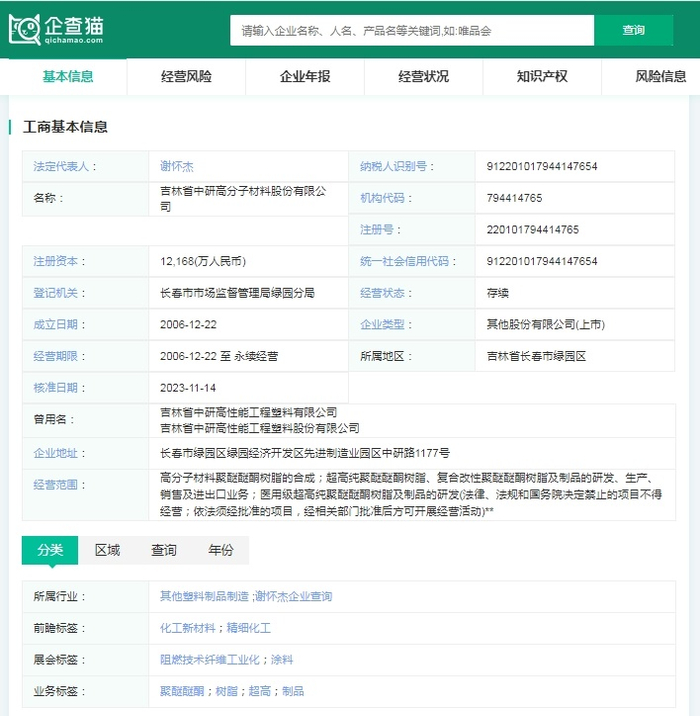Click the 精细化工 tag link
This screenshot has height=716, width=700.
[249, 629]
